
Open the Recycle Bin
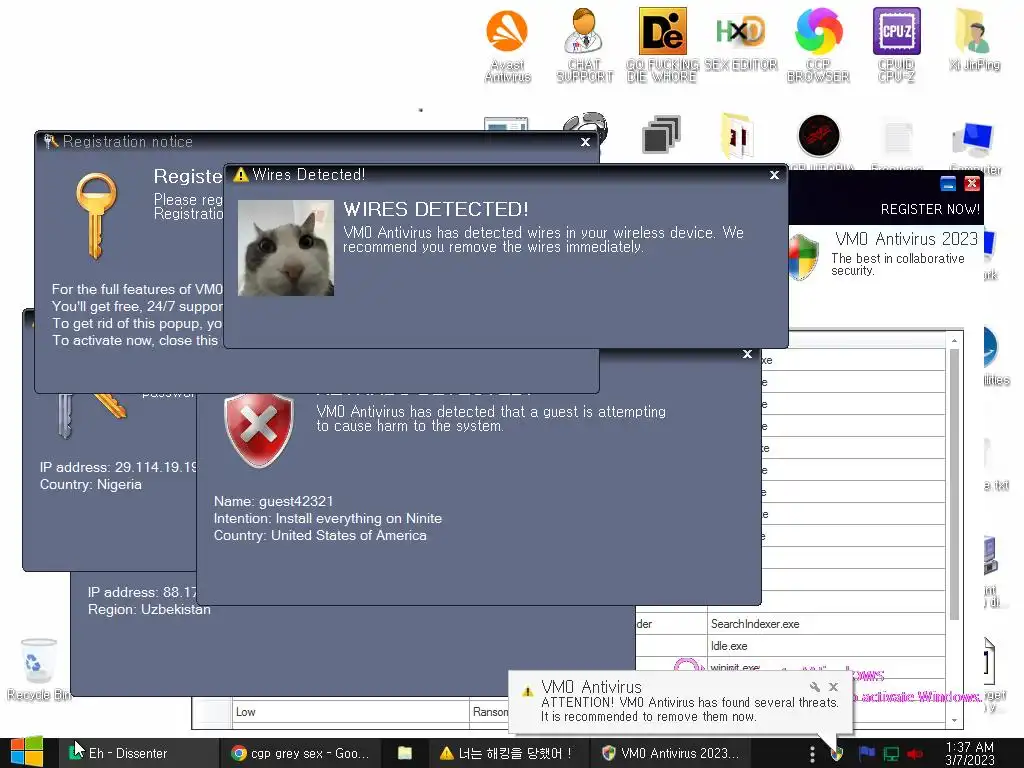pos(39,669)
